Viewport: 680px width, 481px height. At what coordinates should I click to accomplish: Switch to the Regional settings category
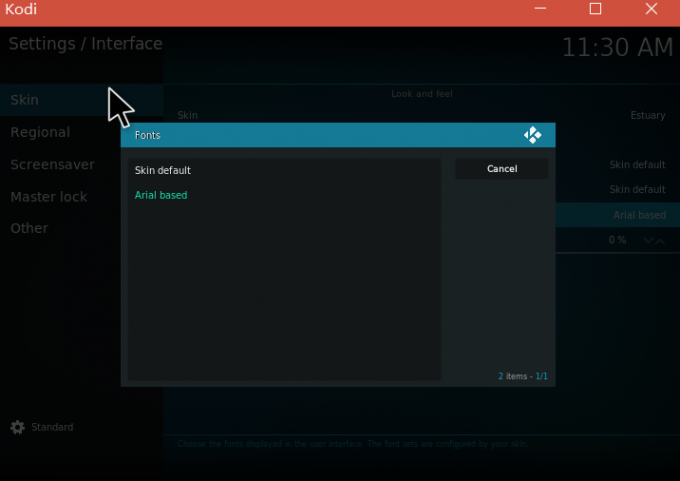(x=40, y=132)
